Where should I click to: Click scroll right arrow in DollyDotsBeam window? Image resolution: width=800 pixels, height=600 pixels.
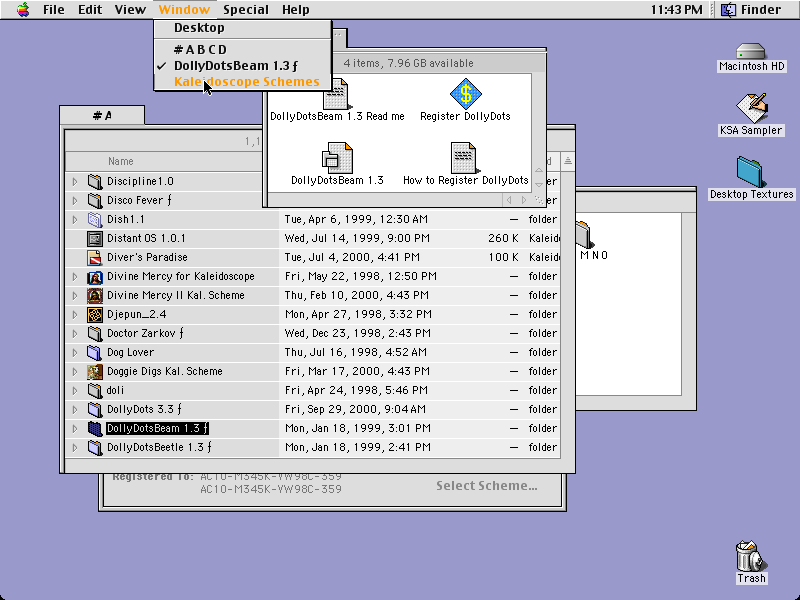524,200
